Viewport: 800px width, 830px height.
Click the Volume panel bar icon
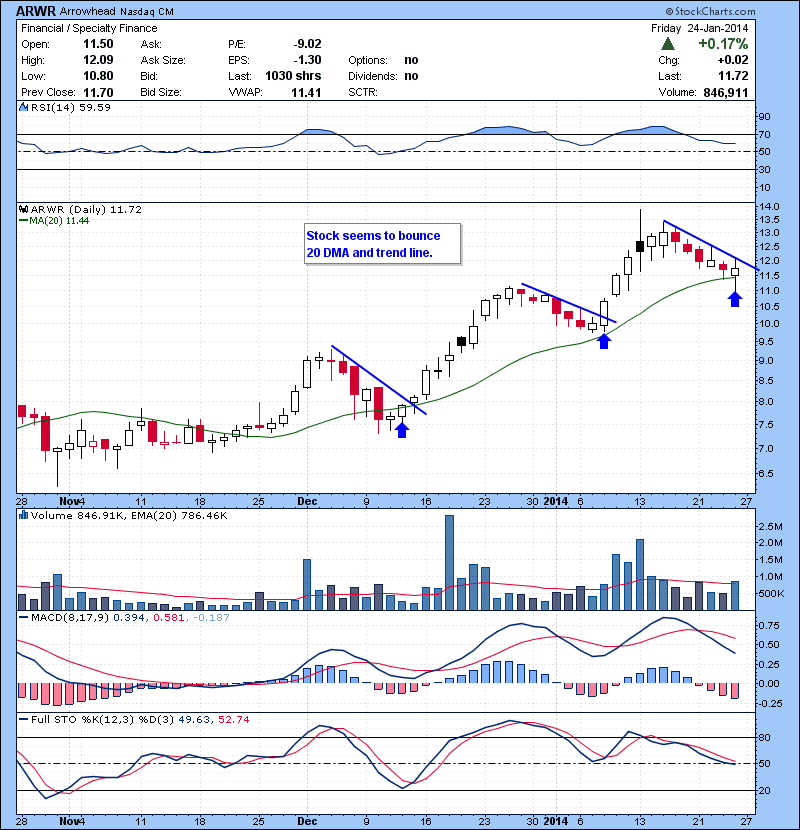pos(23,515)
